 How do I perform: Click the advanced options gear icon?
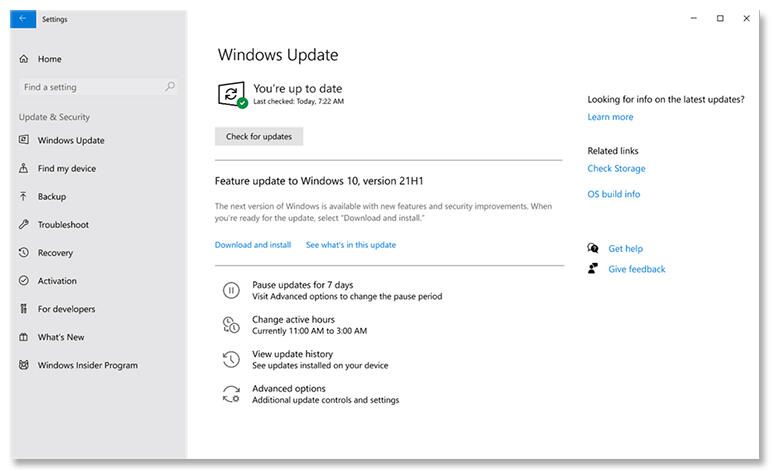pyautogui.click(x=231, y=394)
